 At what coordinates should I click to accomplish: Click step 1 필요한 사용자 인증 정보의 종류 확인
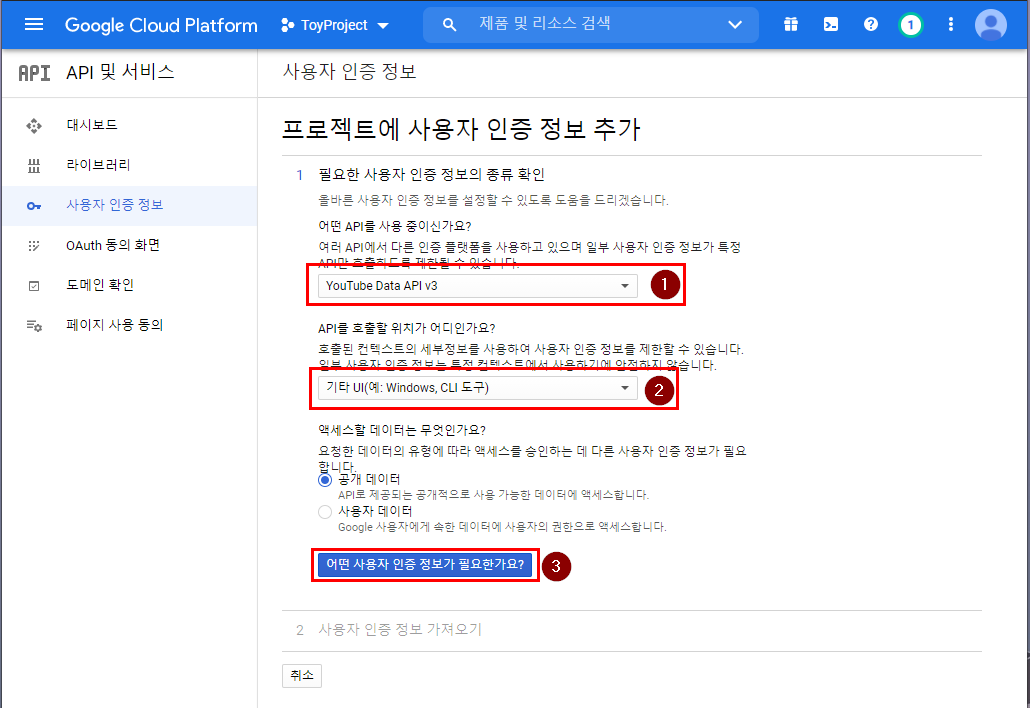click(x=431, y=175)
